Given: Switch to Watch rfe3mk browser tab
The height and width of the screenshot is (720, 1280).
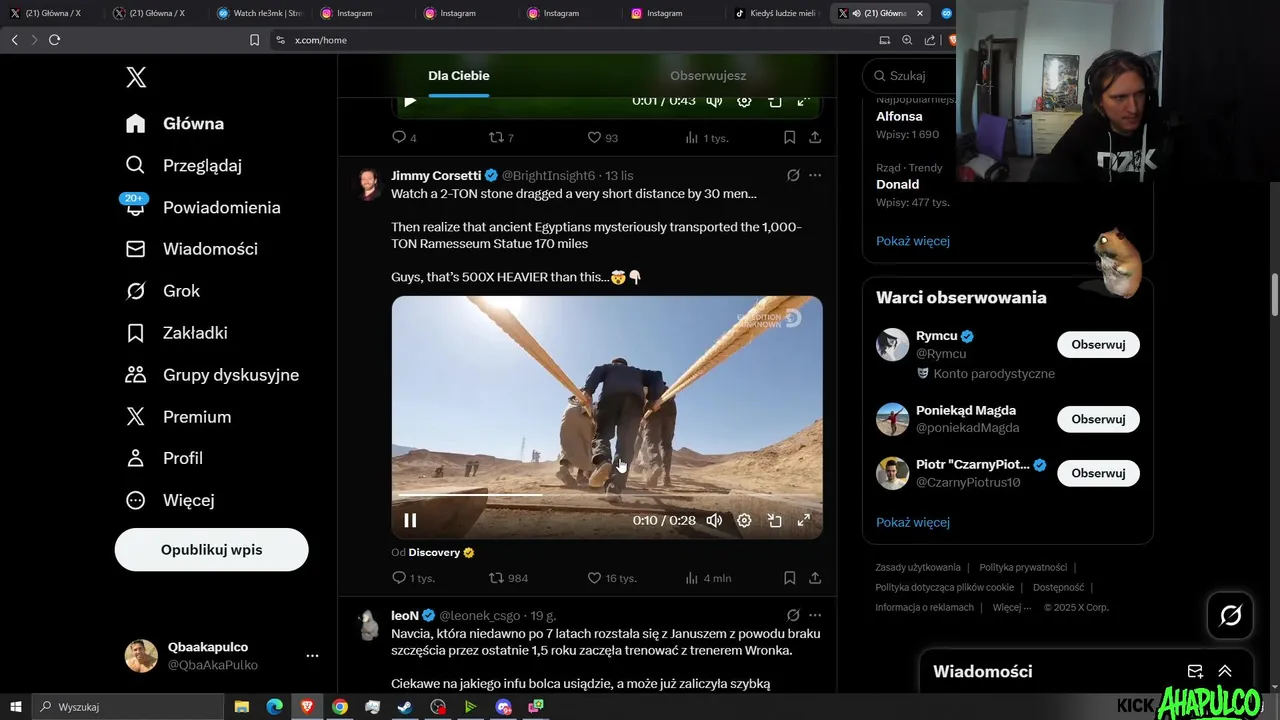Looking at the screenshot, I should coord(260,13).
